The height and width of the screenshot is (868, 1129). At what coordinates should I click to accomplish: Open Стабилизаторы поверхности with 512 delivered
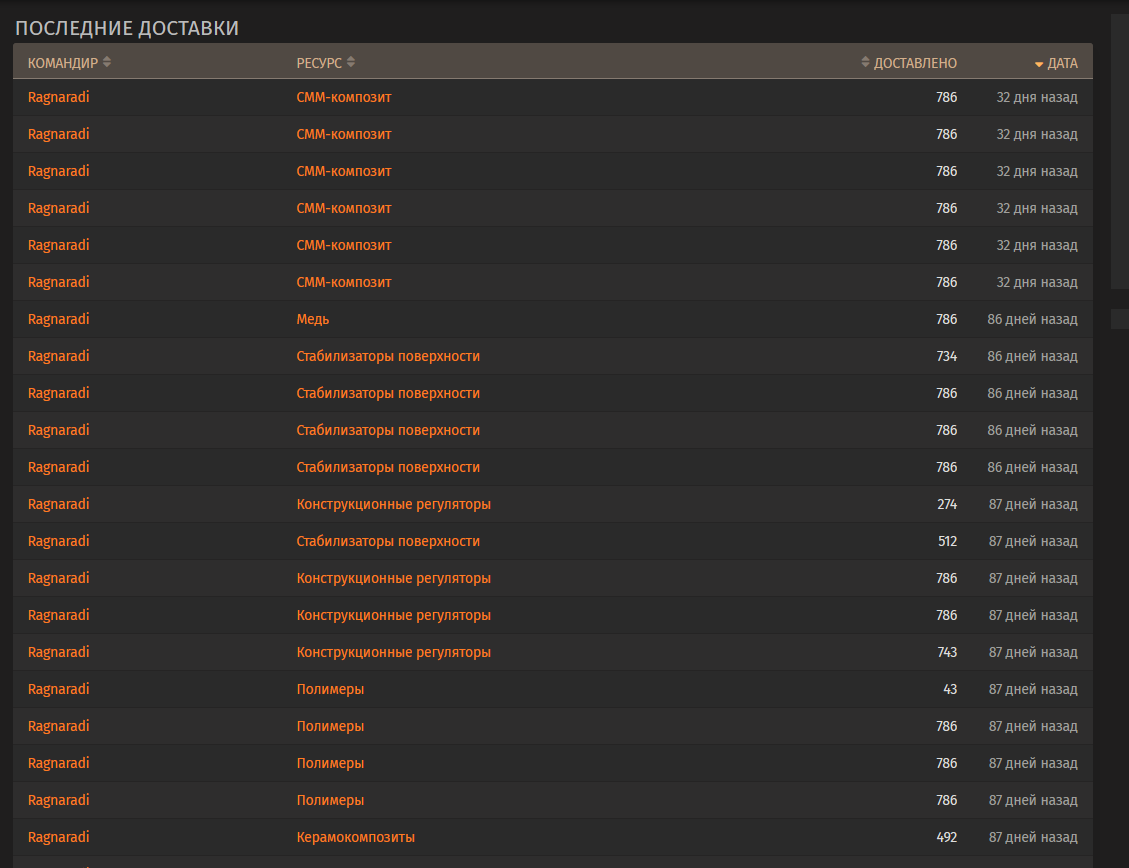pyautogui.click(x=388, y=541)
